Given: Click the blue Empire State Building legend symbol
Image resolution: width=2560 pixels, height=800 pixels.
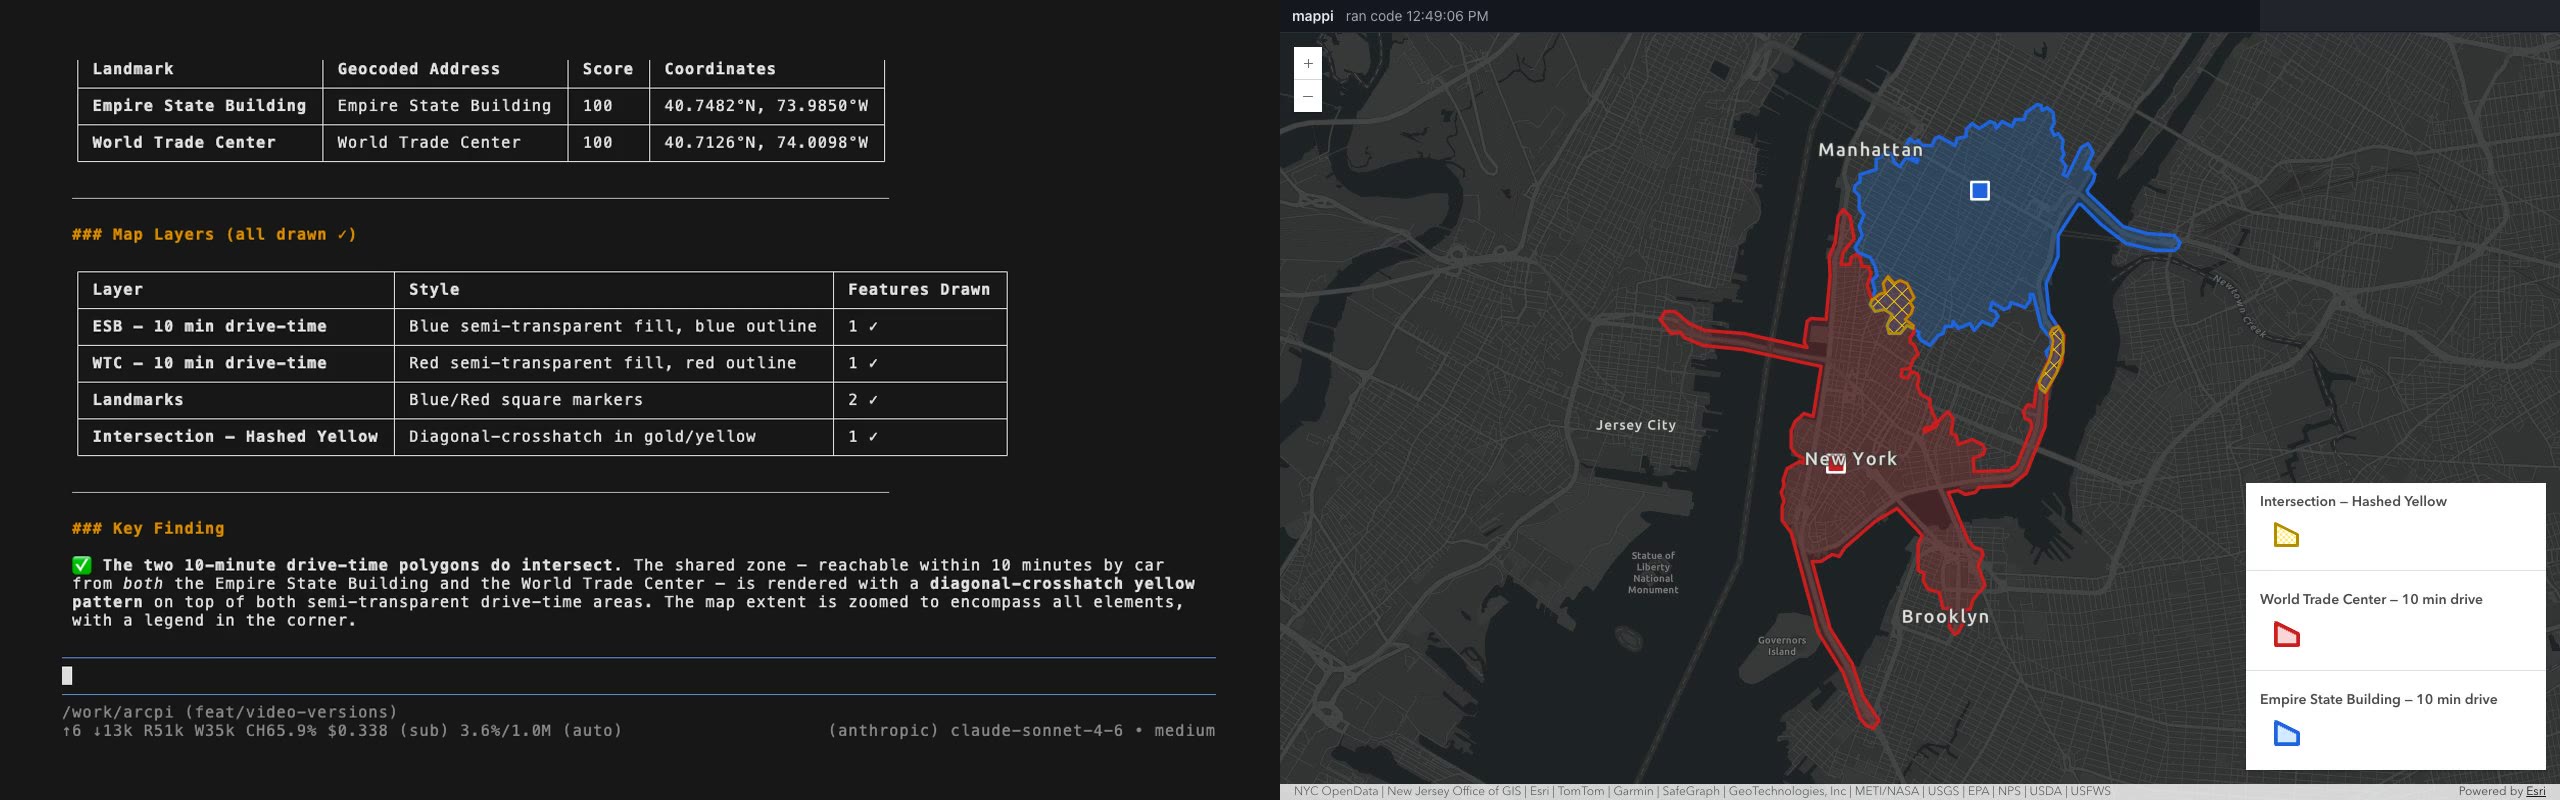Looking at the screenshot, I should tap(2286, 734).
